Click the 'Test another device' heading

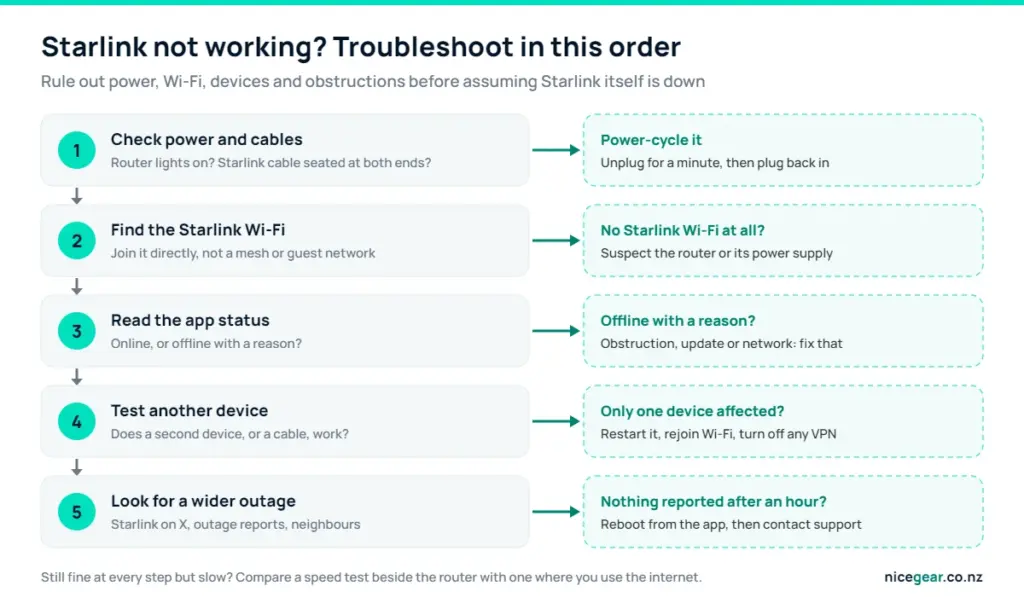click(x=189, y=411)
